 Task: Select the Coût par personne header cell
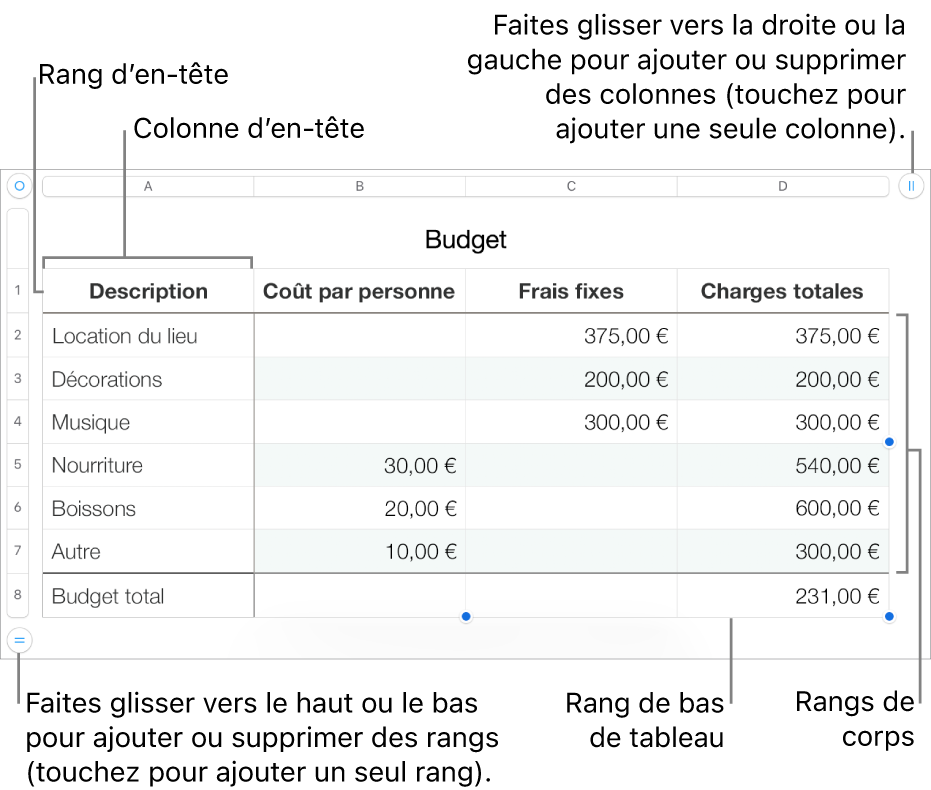[x=359, y=291]
